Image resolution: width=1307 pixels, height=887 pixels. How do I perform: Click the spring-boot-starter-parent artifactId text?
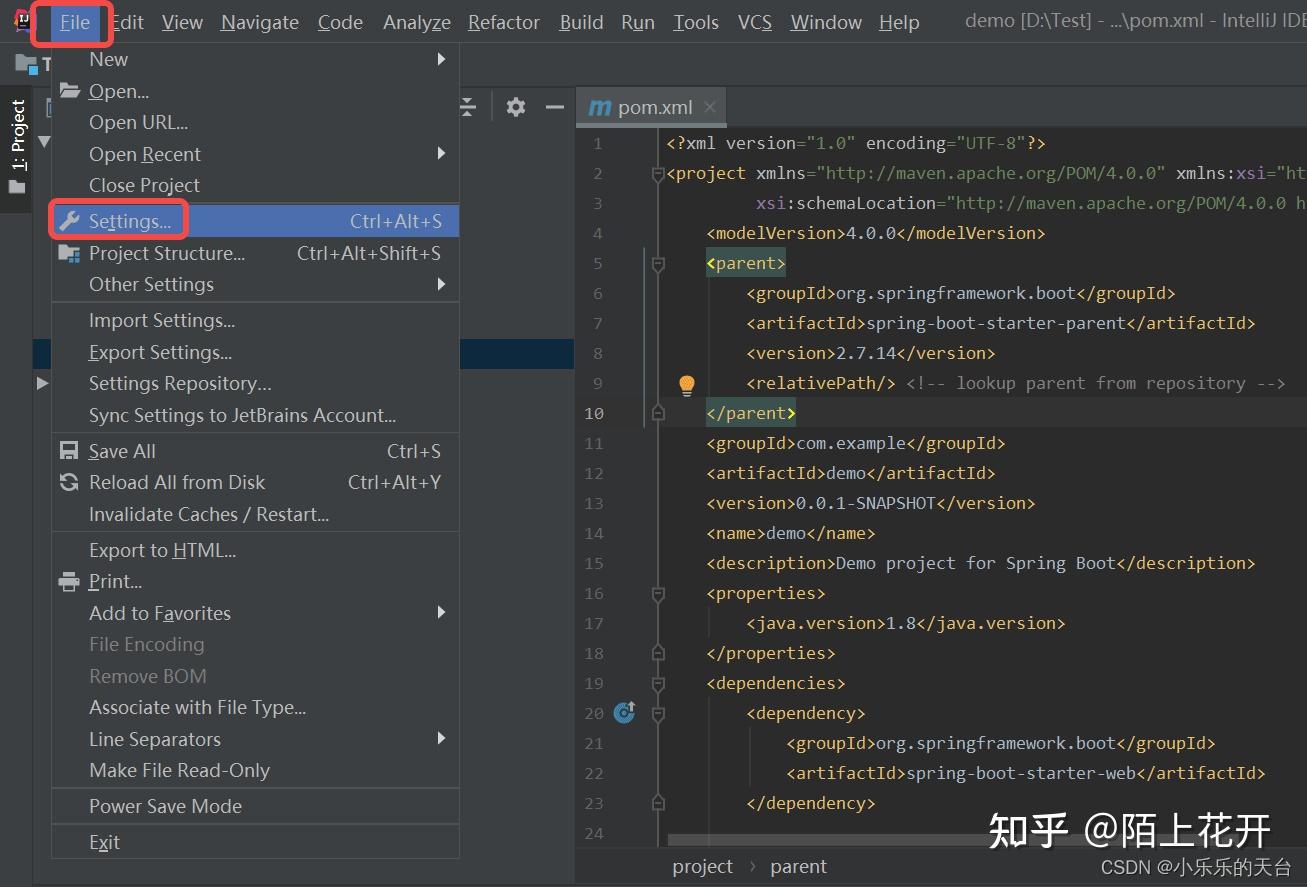[996, 323]
